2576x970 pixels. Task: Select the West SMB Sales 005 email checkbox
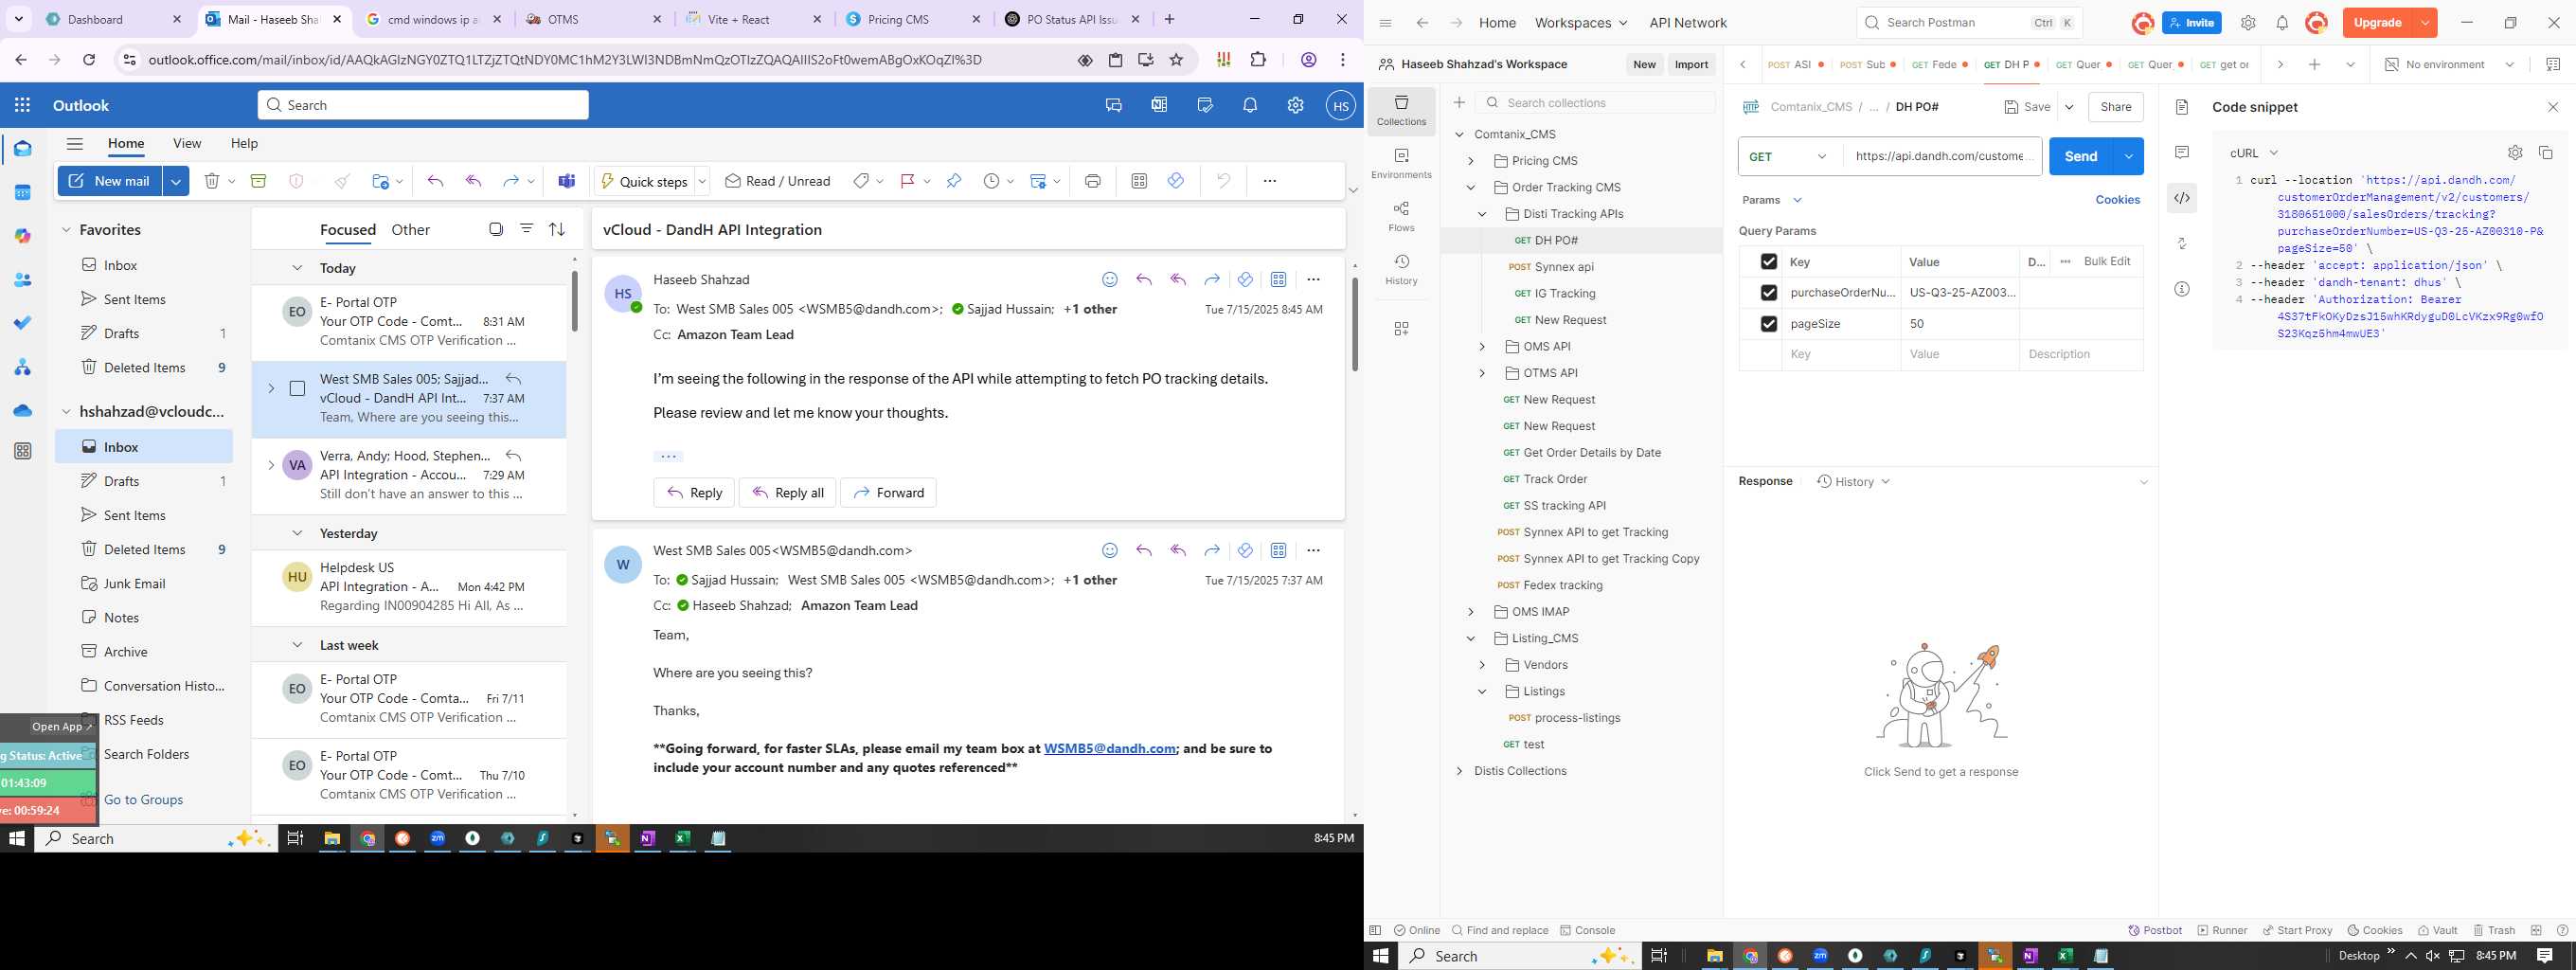coord(297,388)
